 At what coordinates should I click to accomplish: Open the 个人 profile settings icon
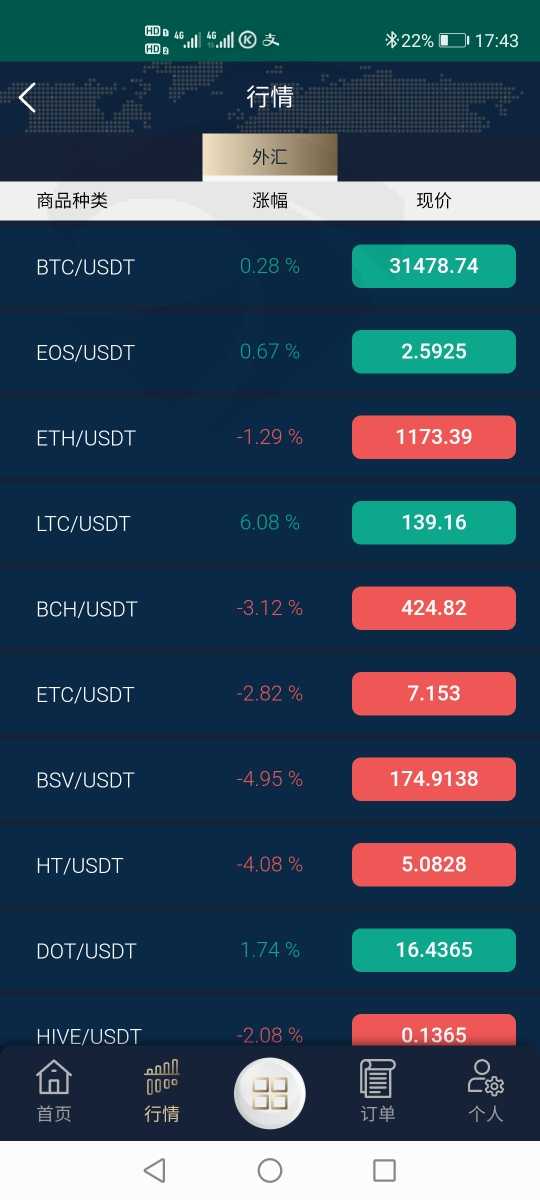[486, 1078]
